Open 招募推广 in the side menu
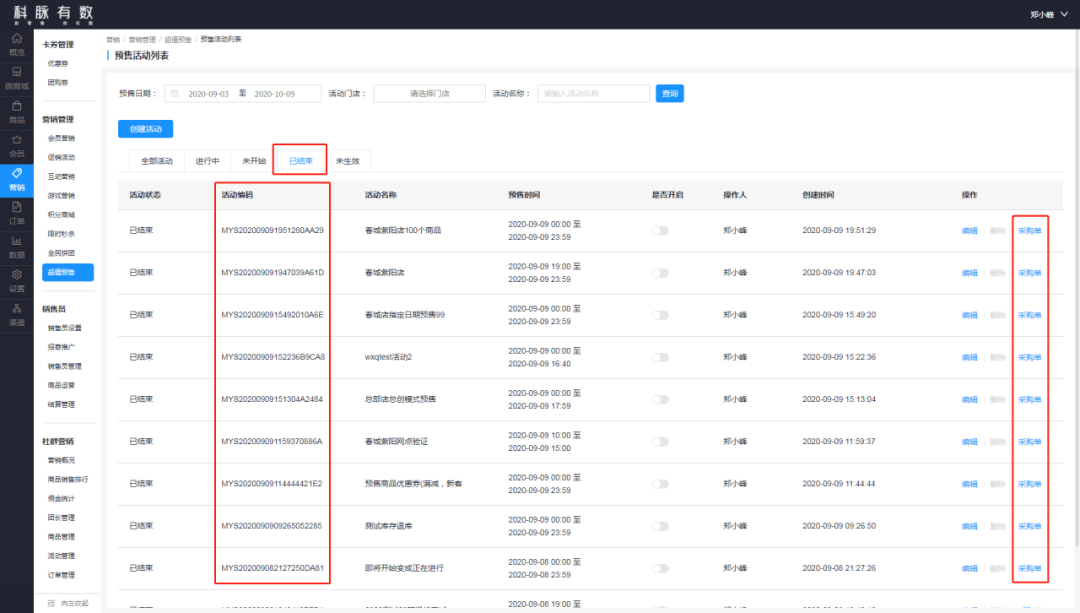Image resolution: width=1080 pixels, height=613 pixels. [x=61, y=347]
